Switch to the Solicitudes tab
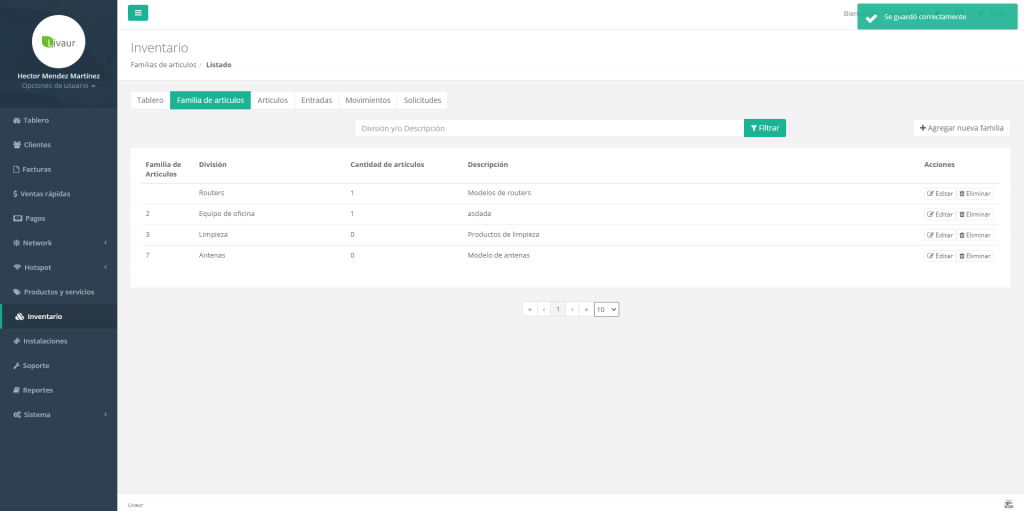Screen dimensions: 1024x511 [423, 100]
